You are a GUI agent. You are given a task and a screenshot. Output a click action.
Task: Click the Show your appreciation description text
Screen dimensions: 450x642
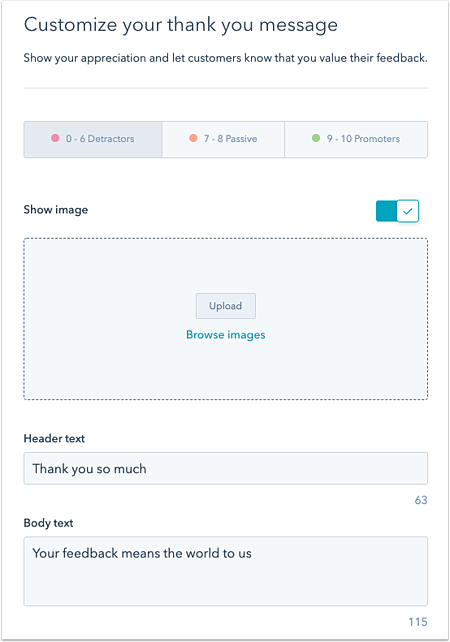[x=226, y=58]
